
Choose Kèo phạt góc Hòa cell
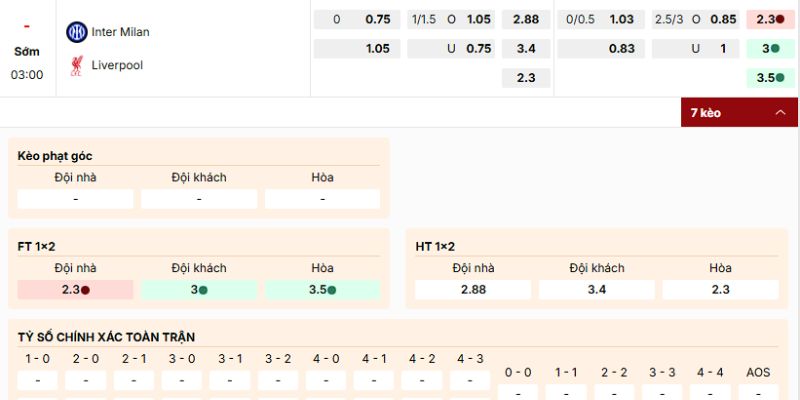322,199
